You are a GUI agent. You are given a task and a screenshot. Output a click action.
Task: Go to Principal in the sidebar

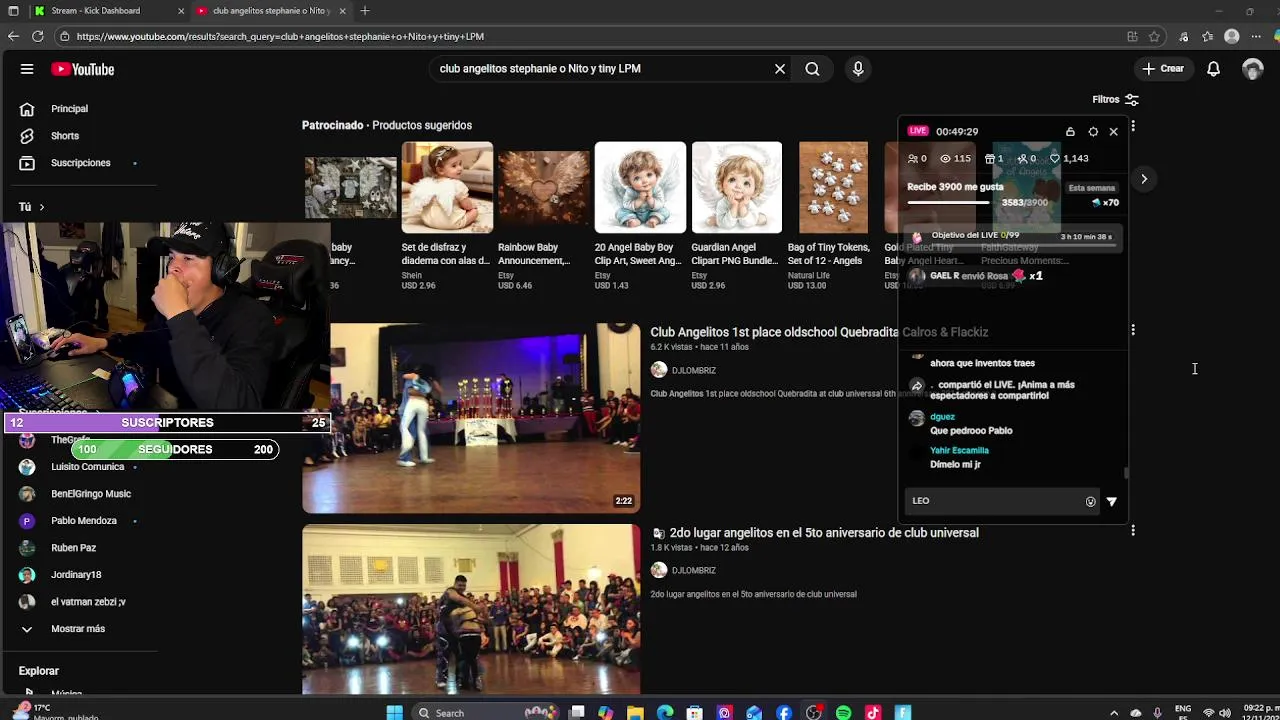point(70,109)
